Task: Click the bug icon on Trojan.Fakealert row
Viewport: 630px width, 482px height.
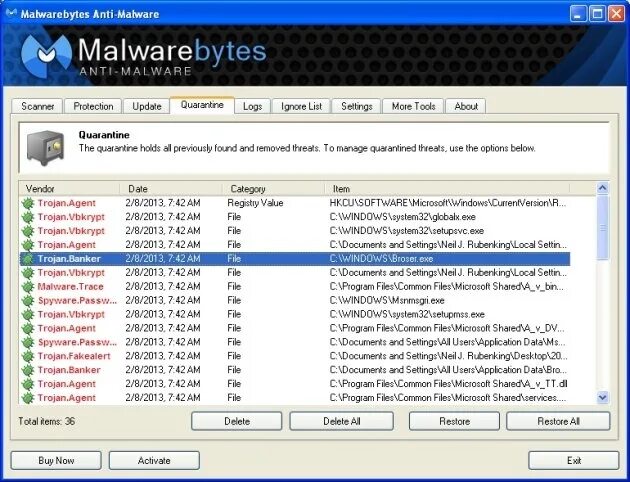Action: click(x=28, y=356)
